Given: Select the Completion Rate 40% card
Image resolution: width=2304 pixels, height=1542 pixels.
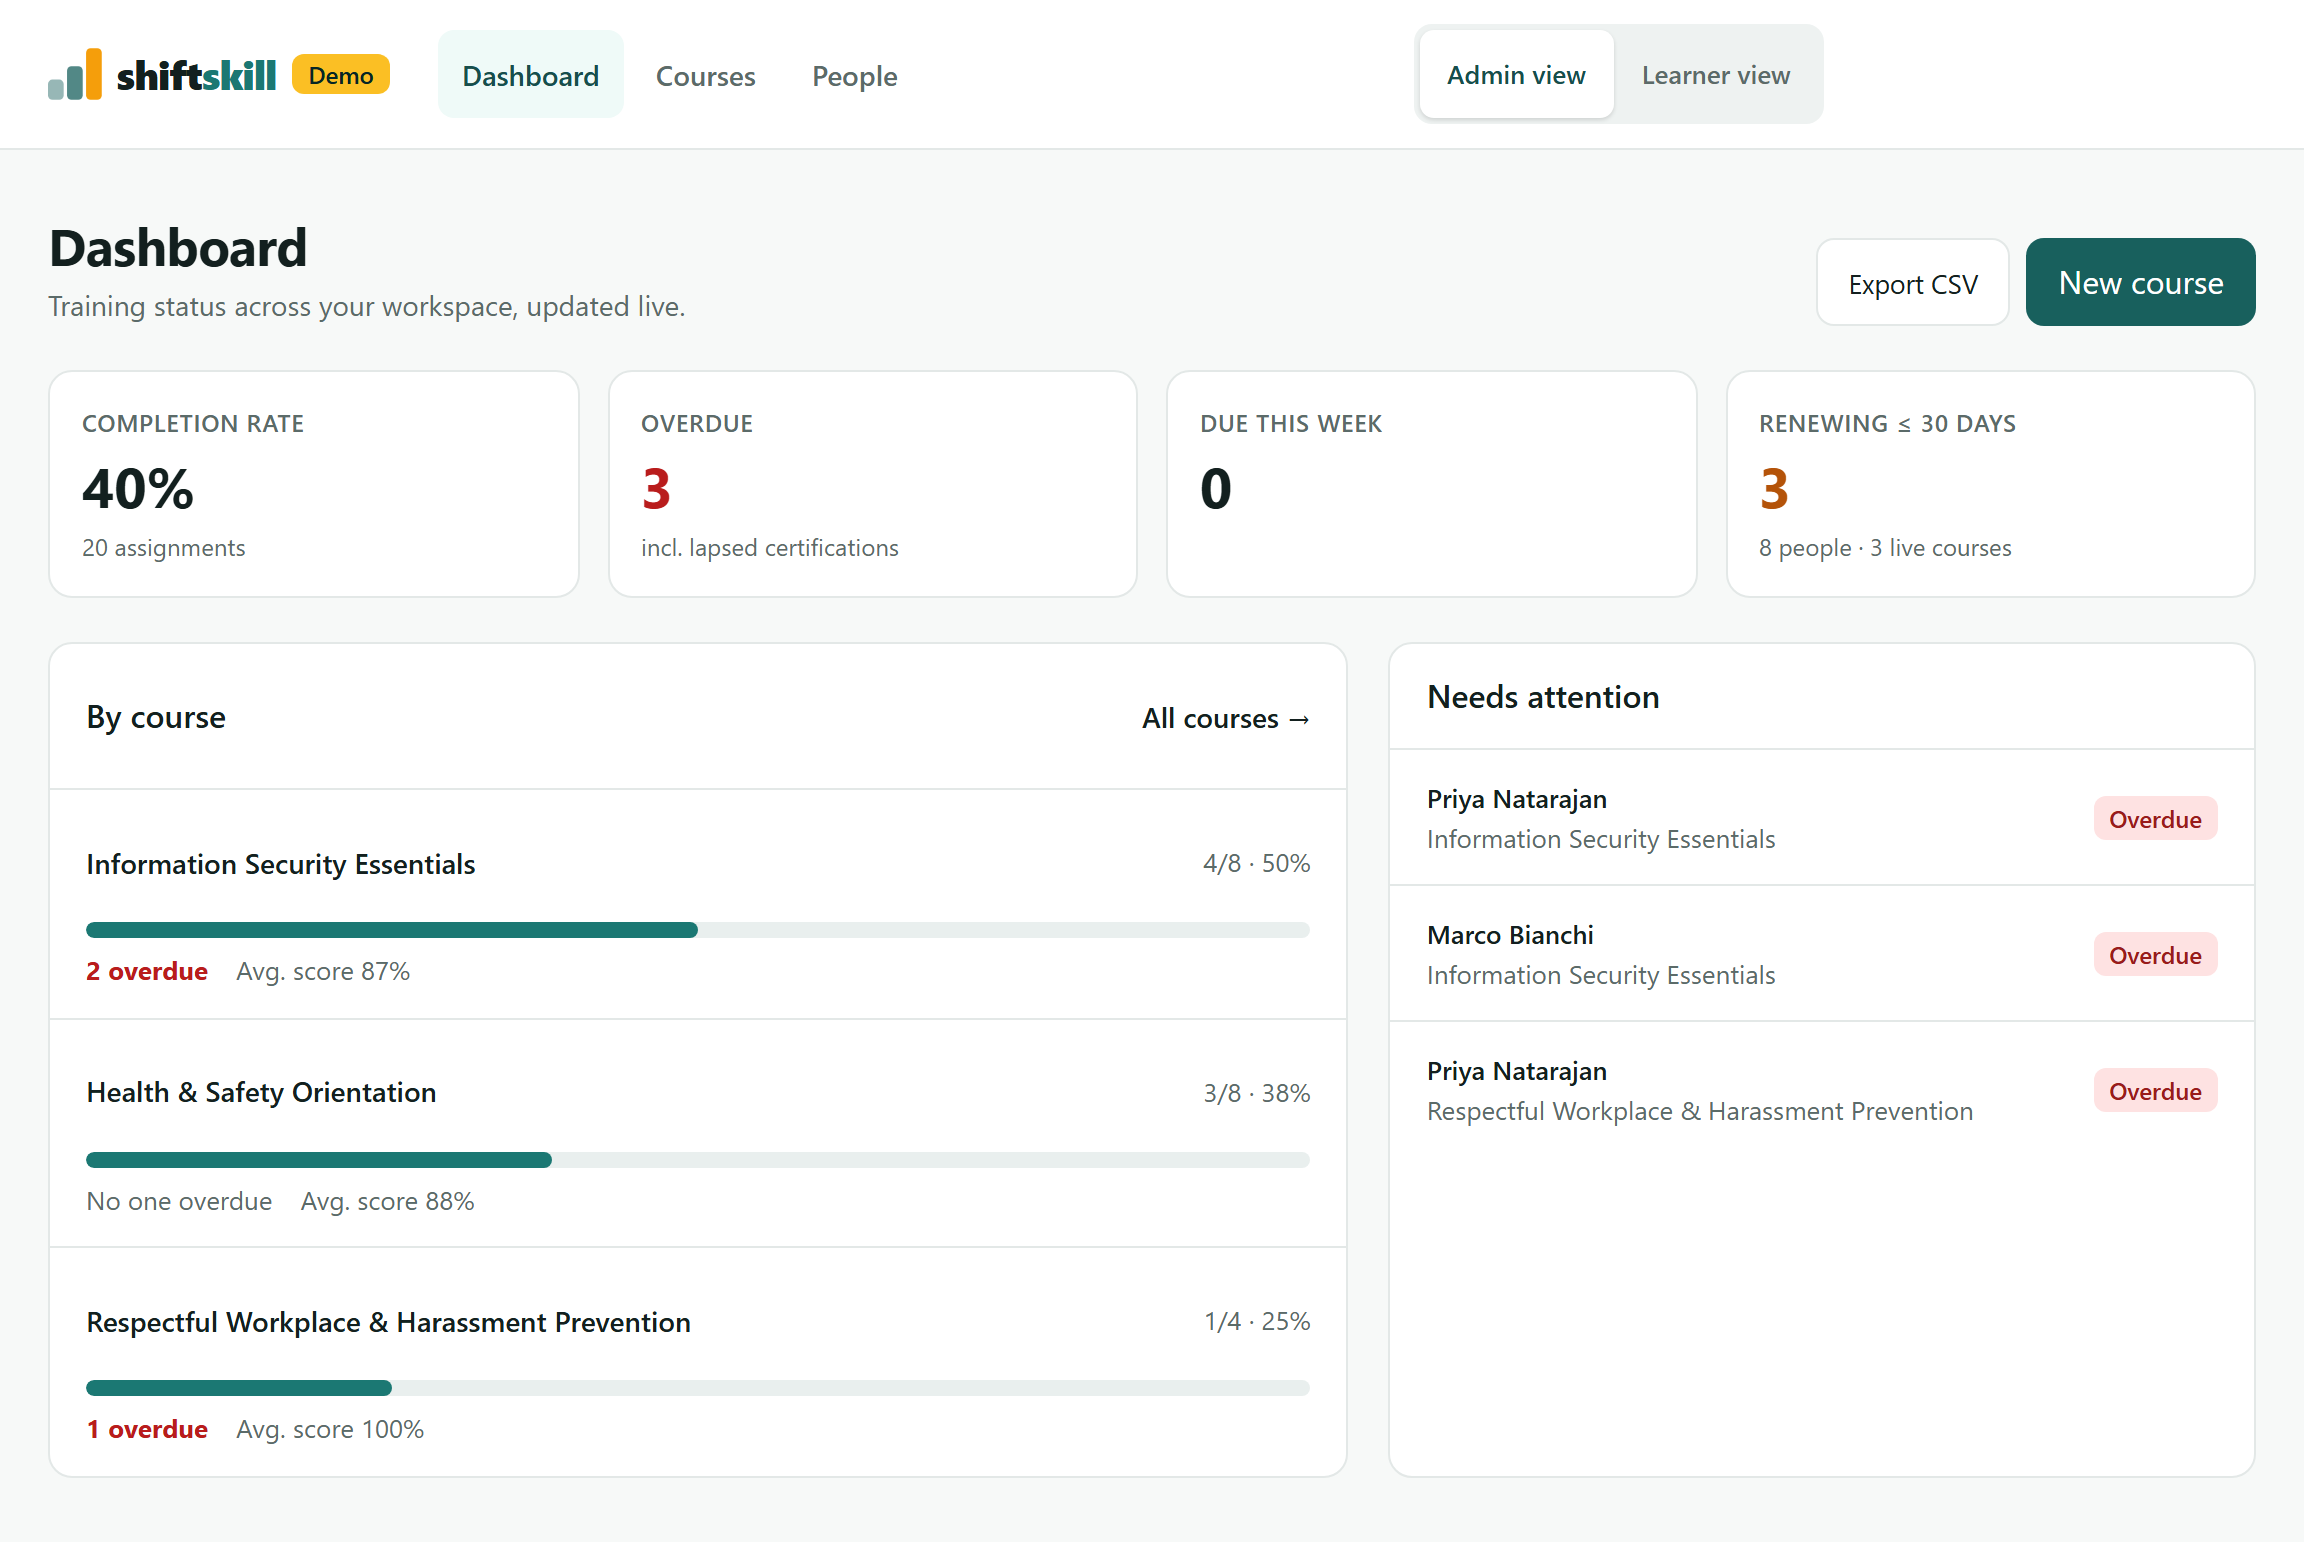Looking at the screenshot, I should (314, 484).
